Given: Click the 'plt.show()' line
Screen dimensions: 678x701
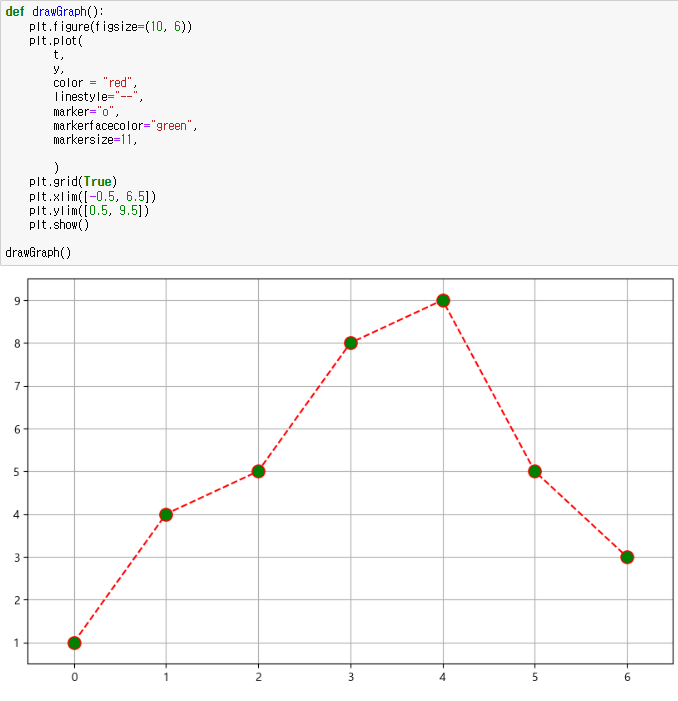Looking at the screenshot, I should pyautogui.click(x=59, y=224).
